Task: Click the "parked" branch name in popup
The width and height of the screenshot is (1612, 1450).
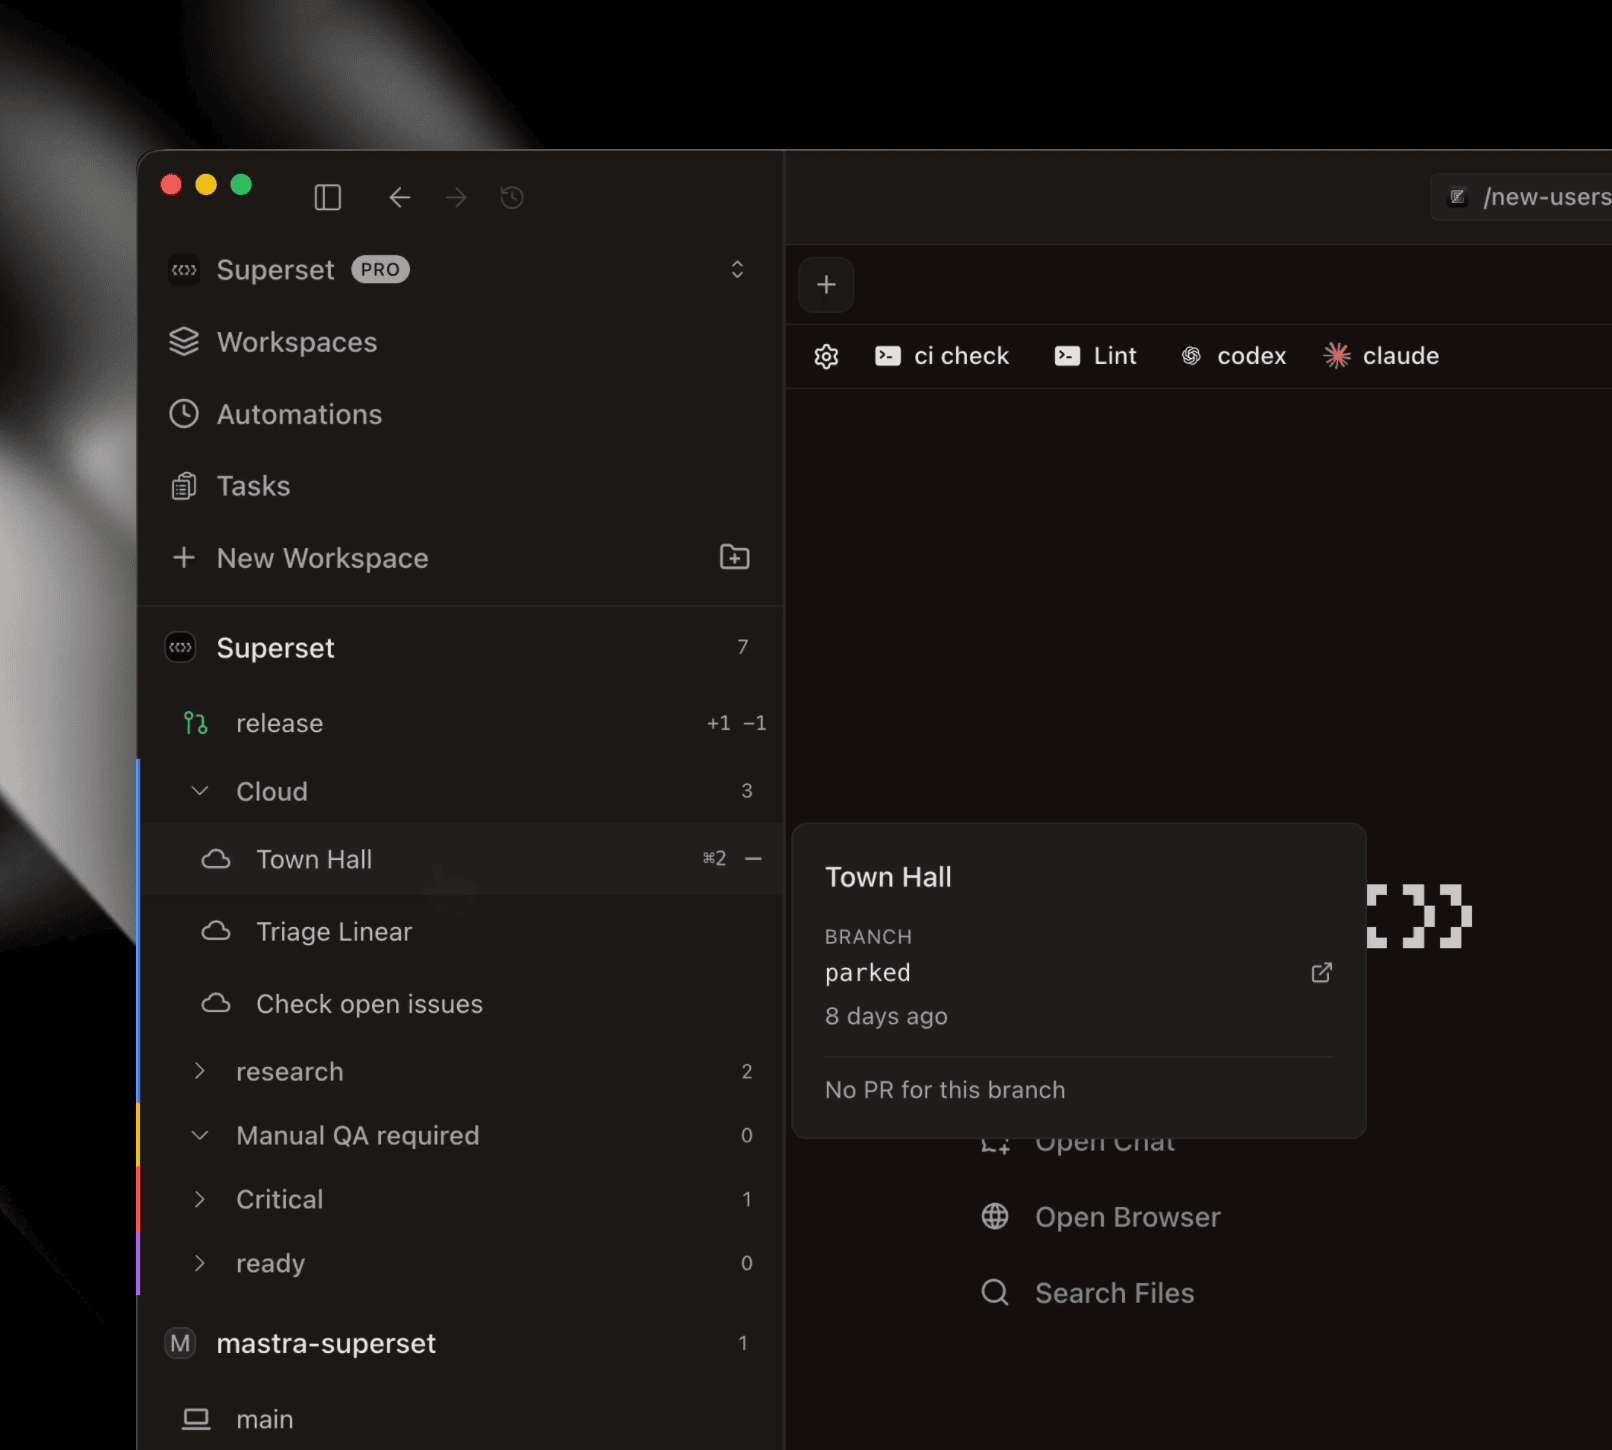Action: 868,973
